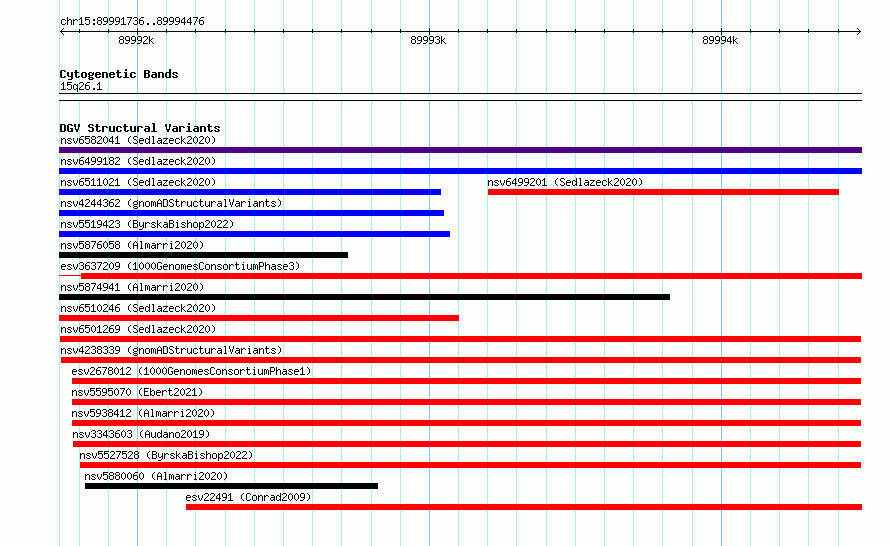890x546 pixels.
Task: Open the nsv6499182 (Sedlazeck2020) label
Action: coord(138,161)
